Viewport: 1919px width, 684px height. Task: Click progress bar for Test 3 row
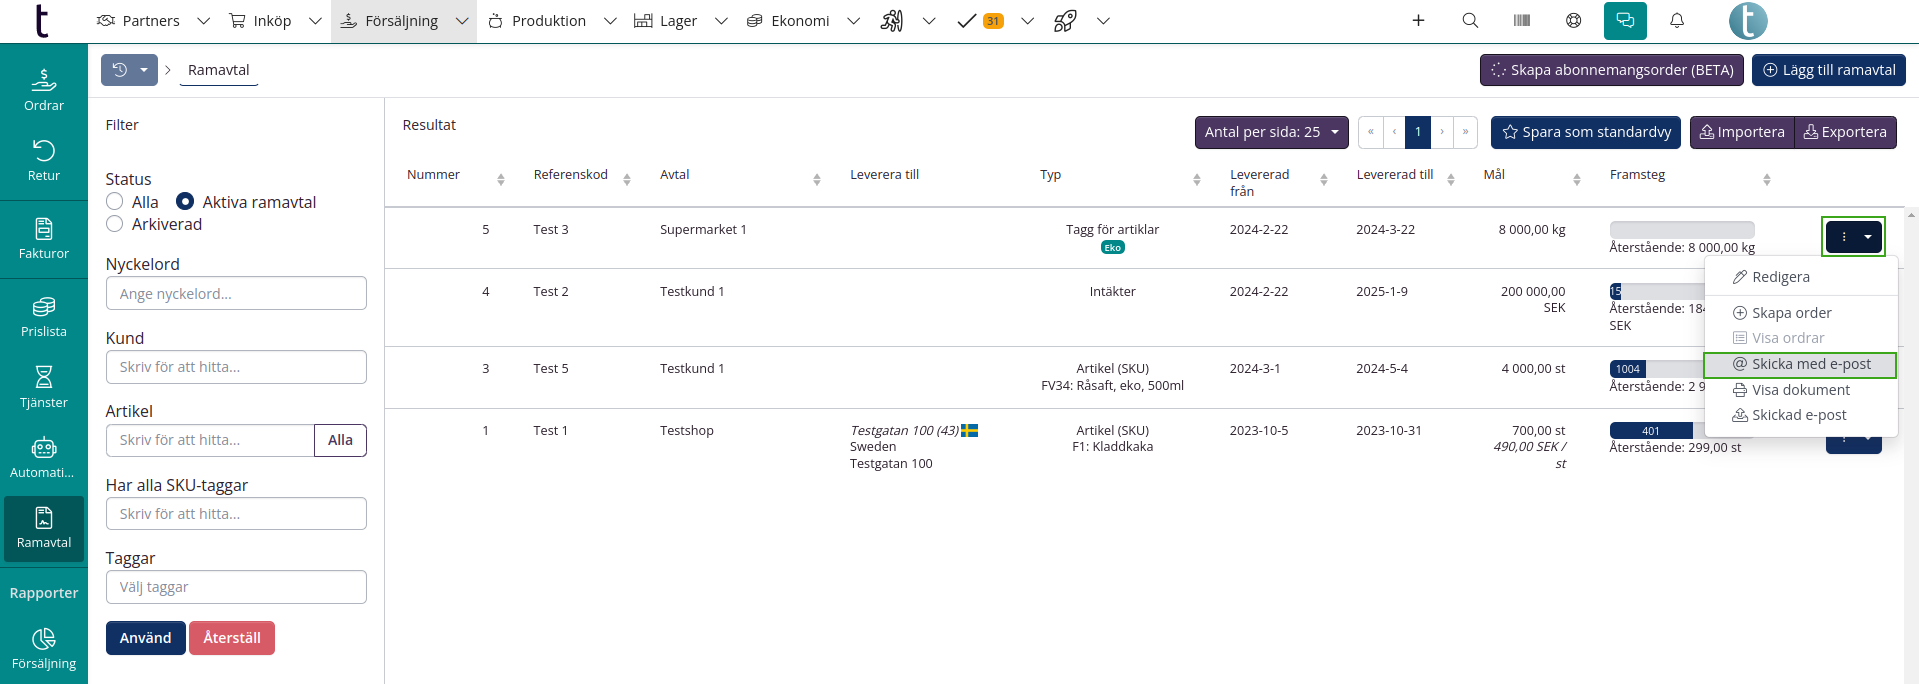(1682, 229)
